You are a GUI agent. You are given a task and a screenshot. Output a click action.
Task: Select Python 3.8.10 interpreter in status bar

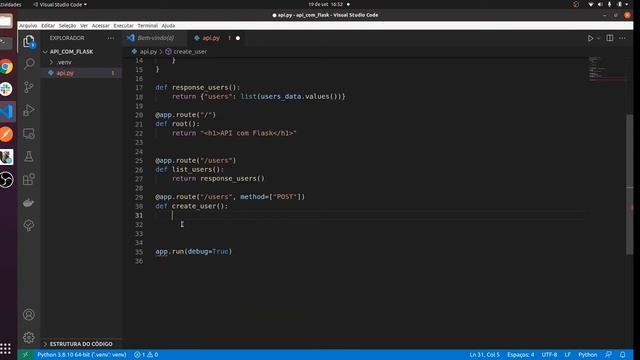82,355
